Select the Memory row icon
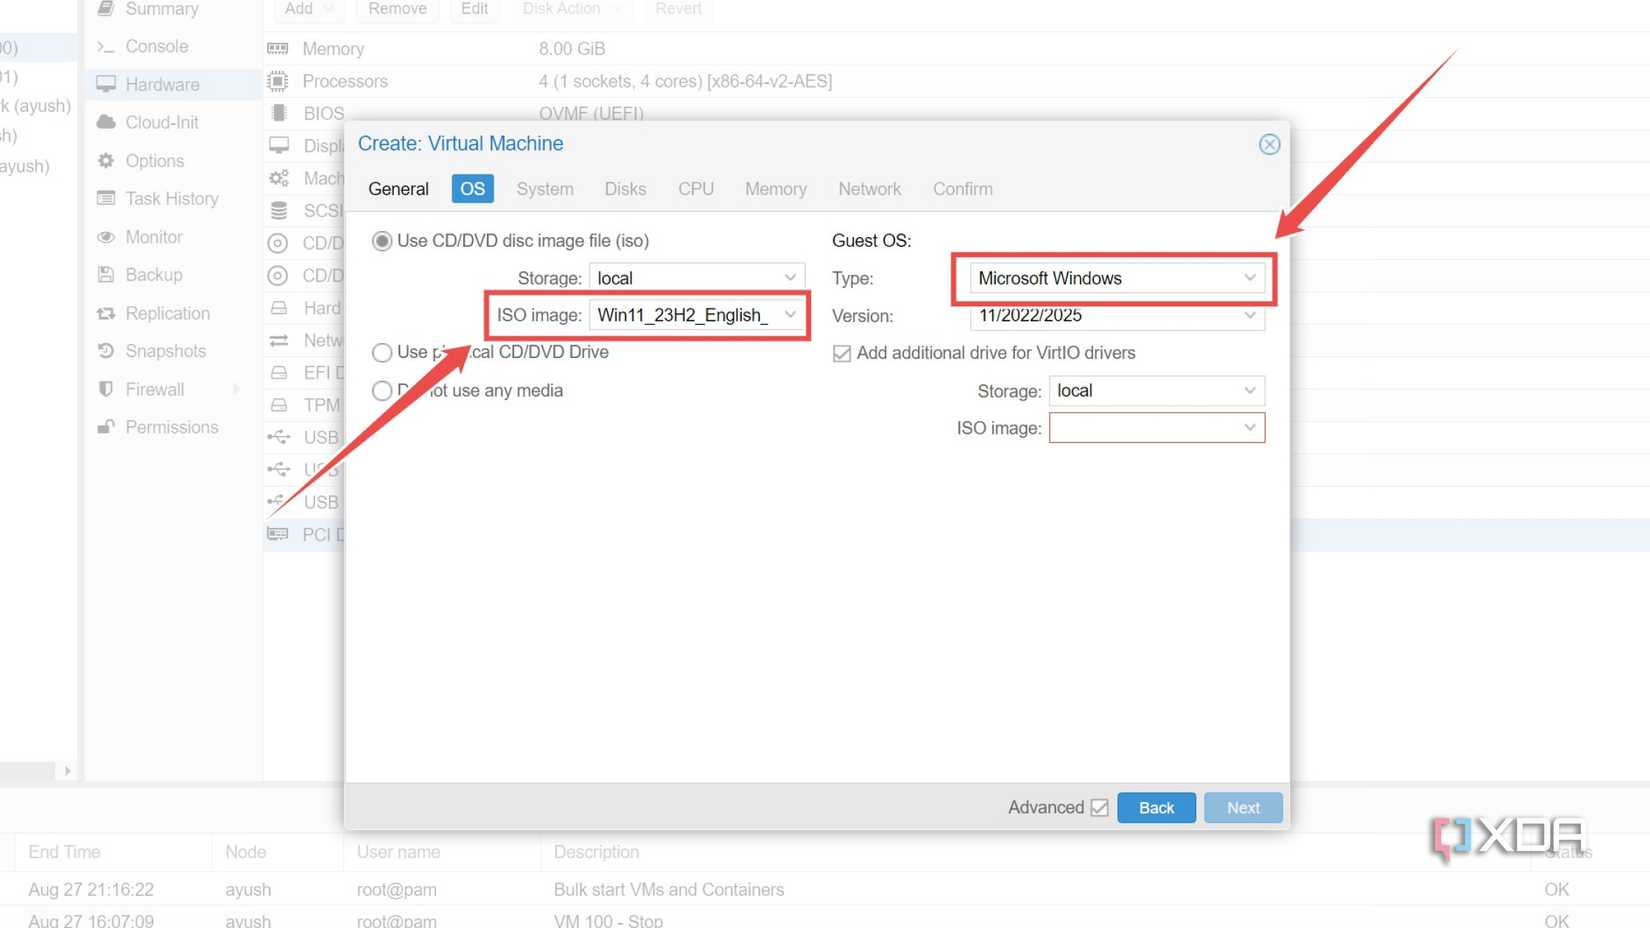This screenshot has height=928, width=1650. (x=278, y=48)
